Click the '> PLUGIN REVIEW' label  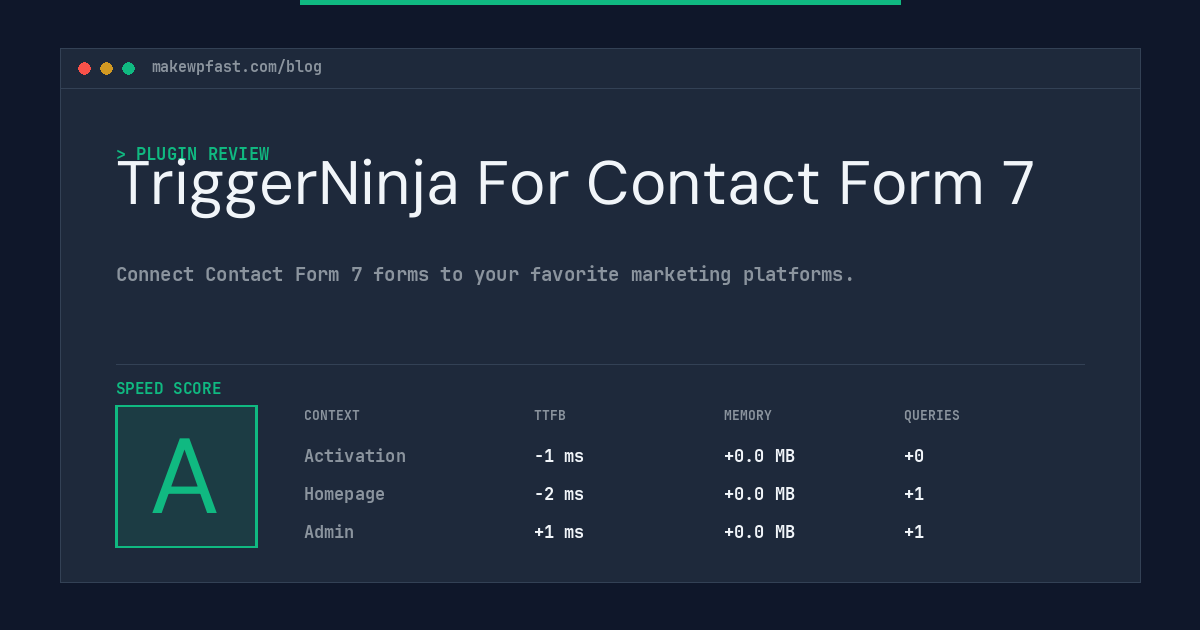click(193, 154)
